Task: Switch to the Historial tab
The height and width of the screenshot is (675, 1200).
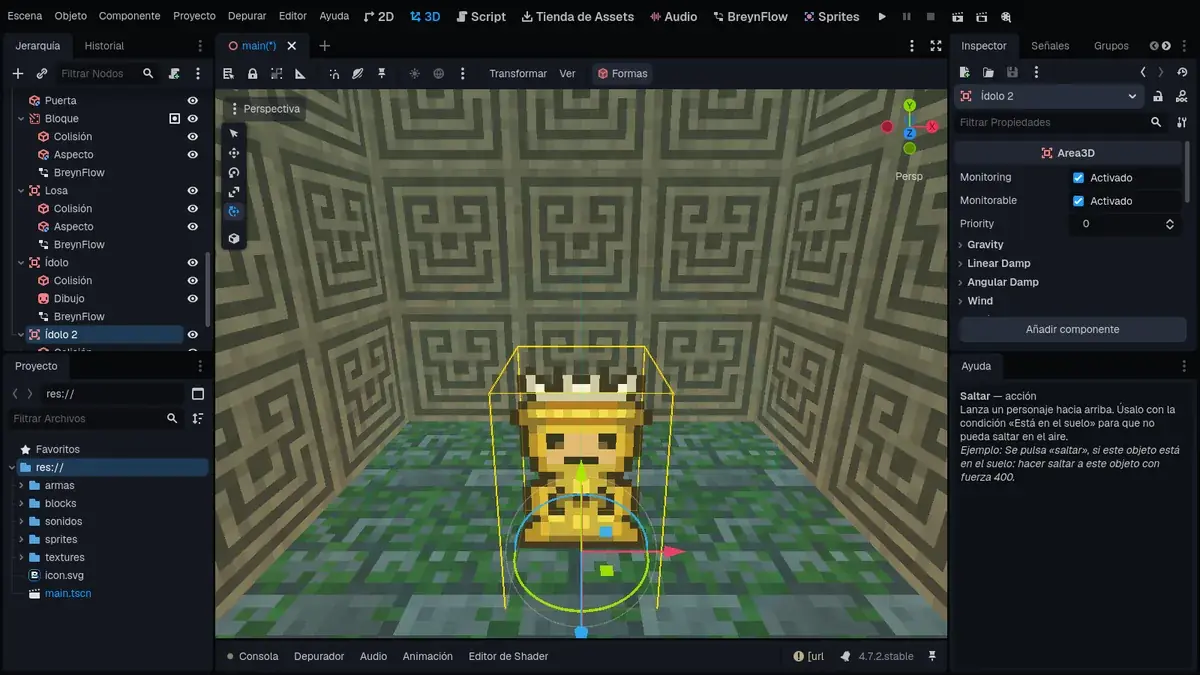Action: [104, 46]
